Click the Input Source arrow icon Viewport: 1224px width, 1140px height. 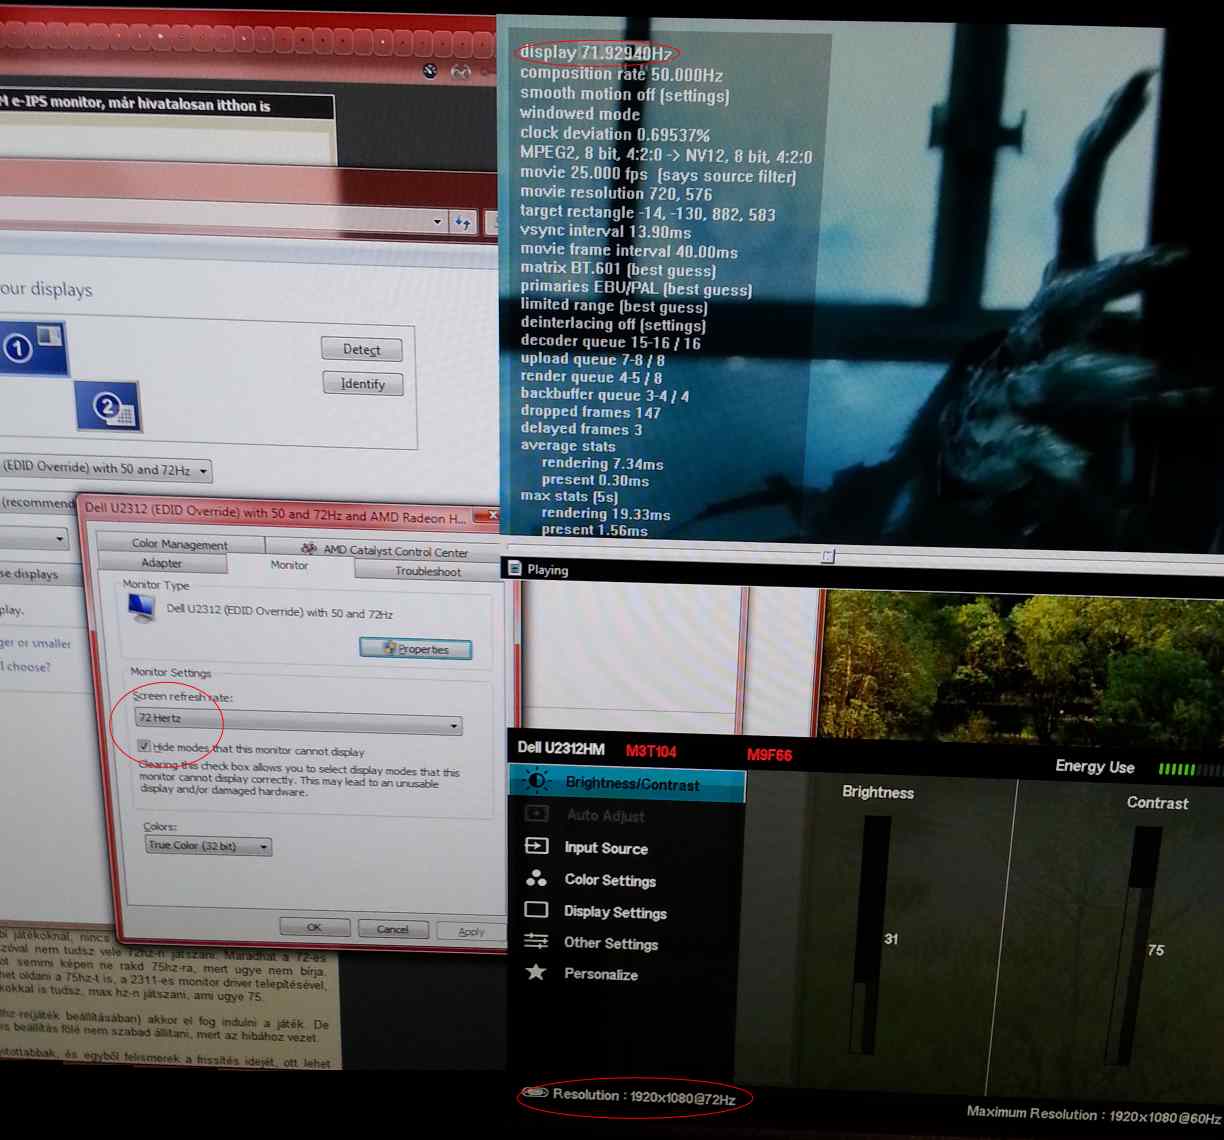pos(536,846)
